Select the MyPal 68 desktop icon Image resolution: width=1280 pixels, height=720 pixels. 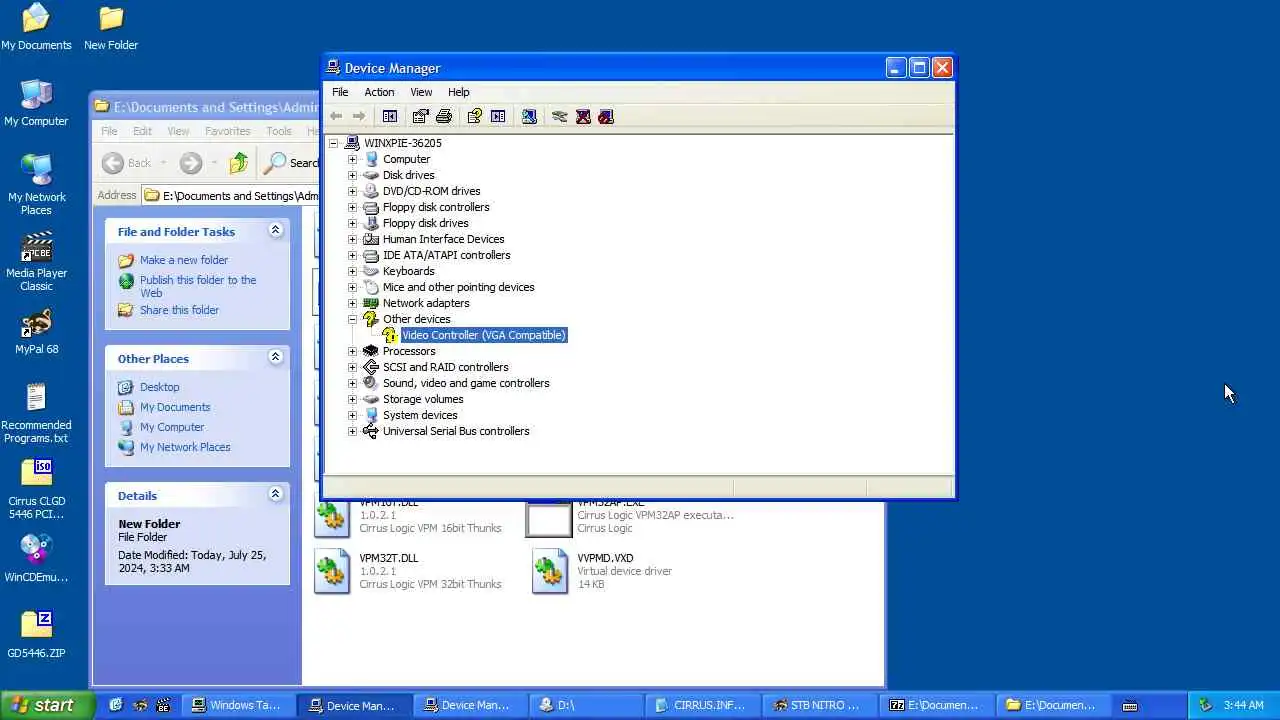tap(36, 332)
